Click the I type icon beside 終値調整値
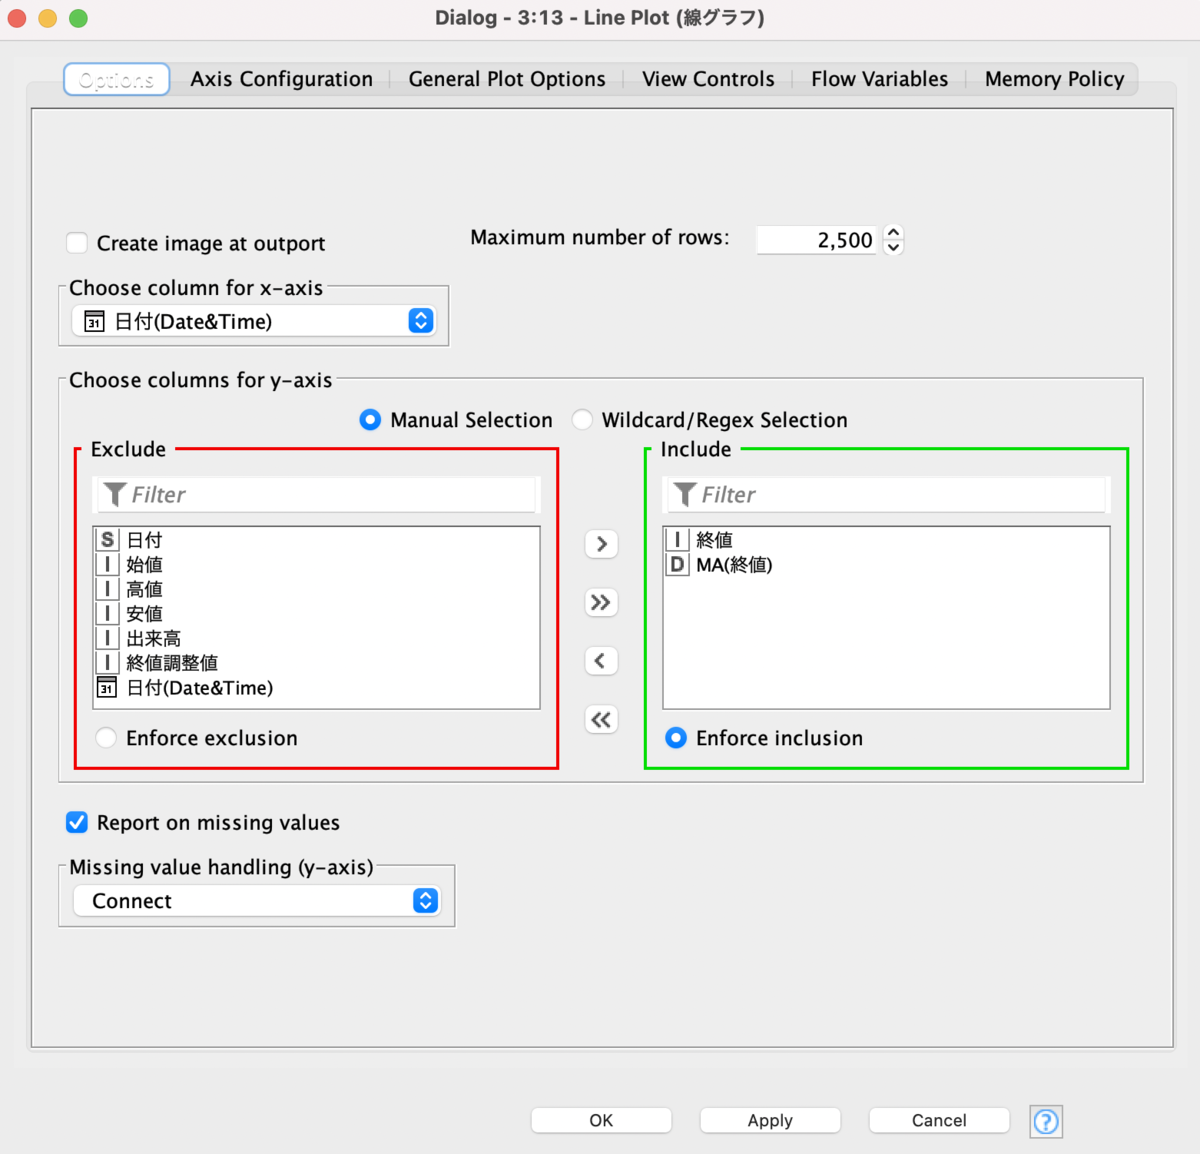The width and height of the screenshot is (1200, 1154). click(107, 663)
